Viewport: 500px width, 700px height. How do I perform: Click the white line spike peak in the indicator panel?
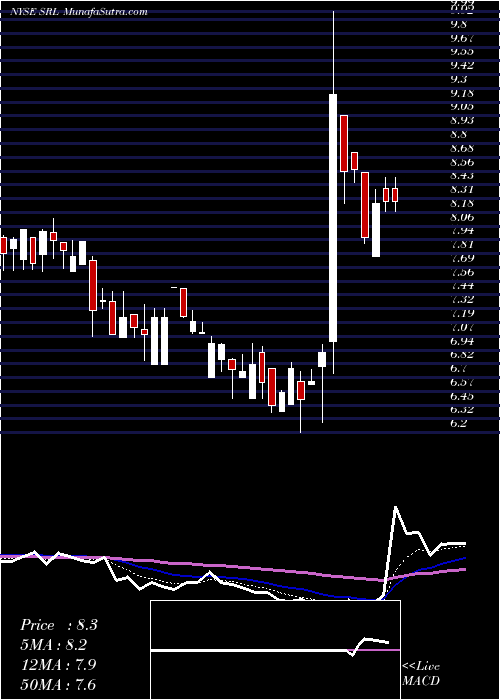pyautogui.click(x=396, y=507)
